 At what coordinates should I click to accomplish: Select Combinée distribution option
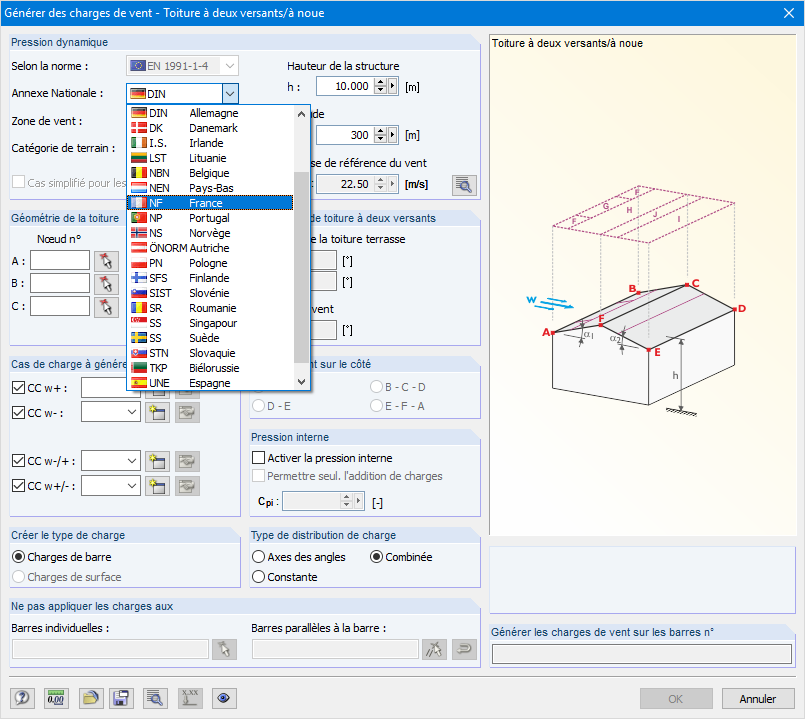pos(376,557)
